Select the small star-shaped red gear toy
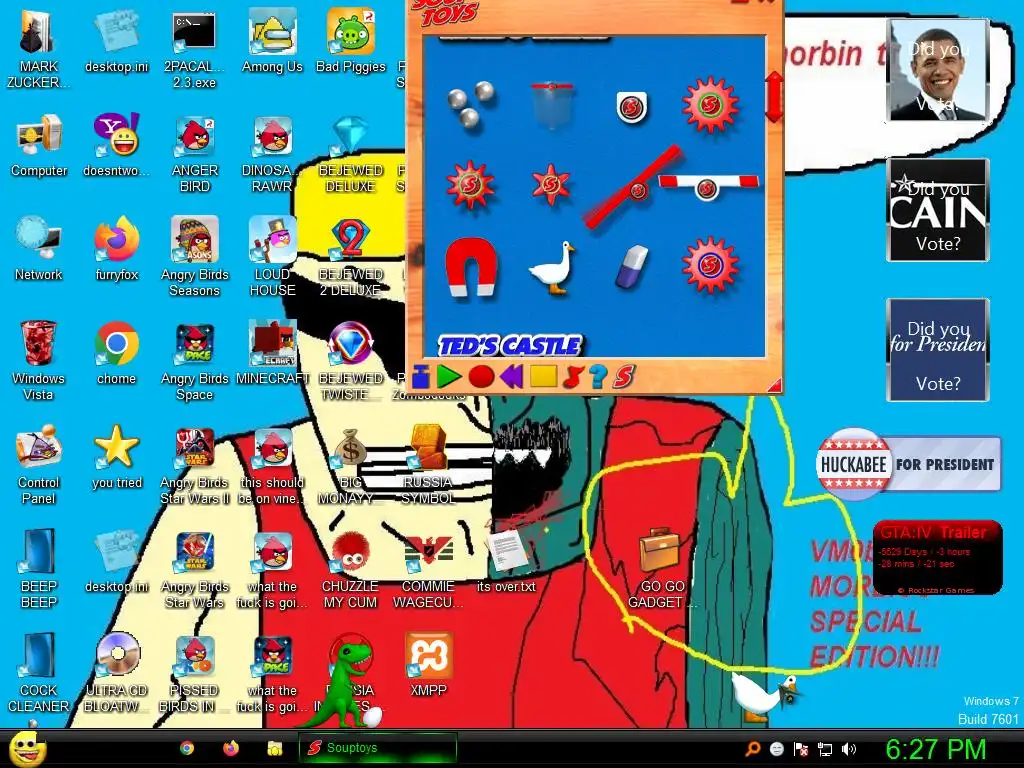1024x768 pixels. tap(551, 184)
